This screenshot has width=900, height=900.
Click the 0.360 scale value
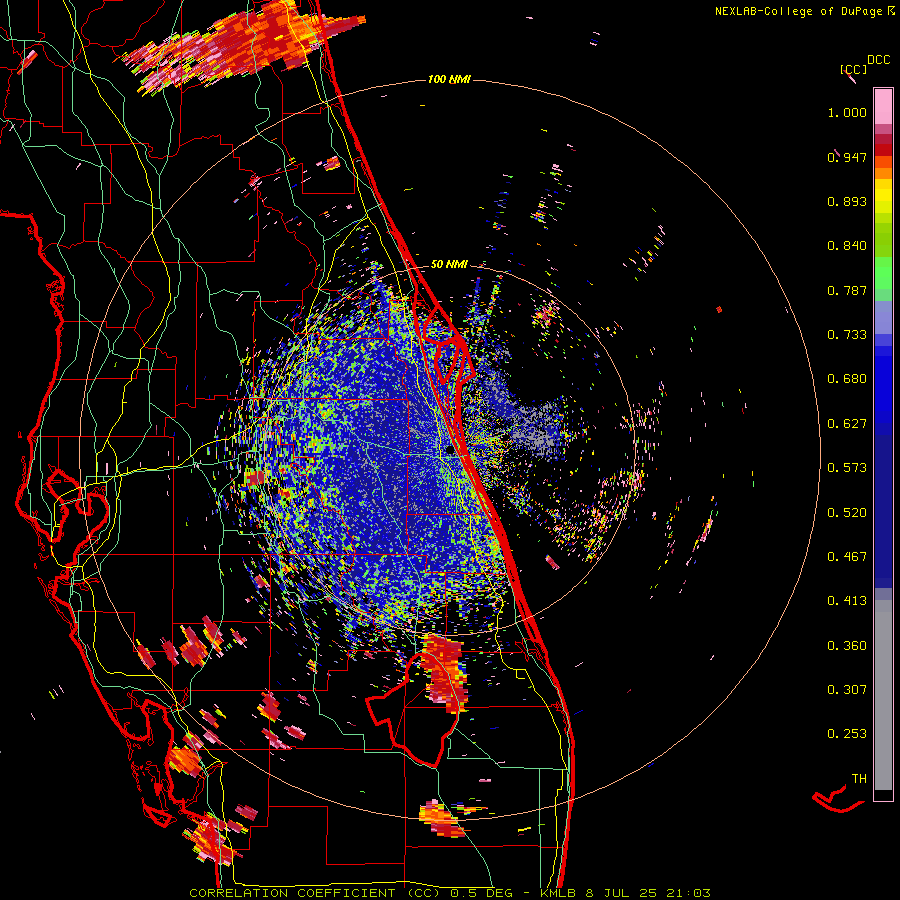[847, 646]
